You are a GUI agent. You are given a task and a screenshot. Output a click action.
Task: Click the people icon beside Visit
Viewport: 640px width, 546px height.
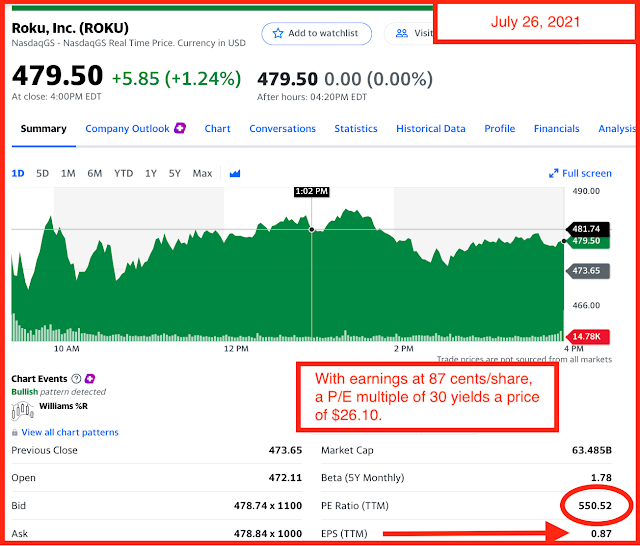(402, 33)
